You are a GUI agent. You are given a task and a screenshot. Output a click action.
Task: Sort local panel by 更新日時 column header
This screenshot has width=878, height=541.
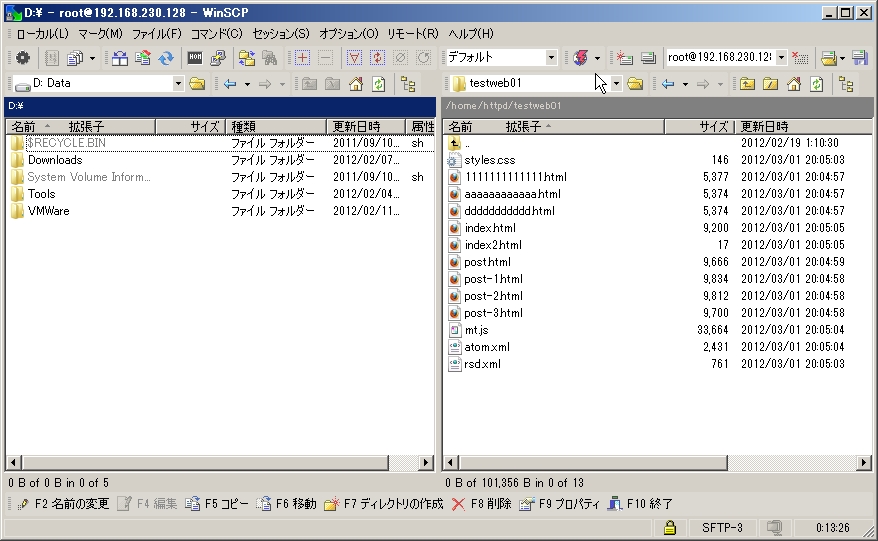[x=366, y=127]
